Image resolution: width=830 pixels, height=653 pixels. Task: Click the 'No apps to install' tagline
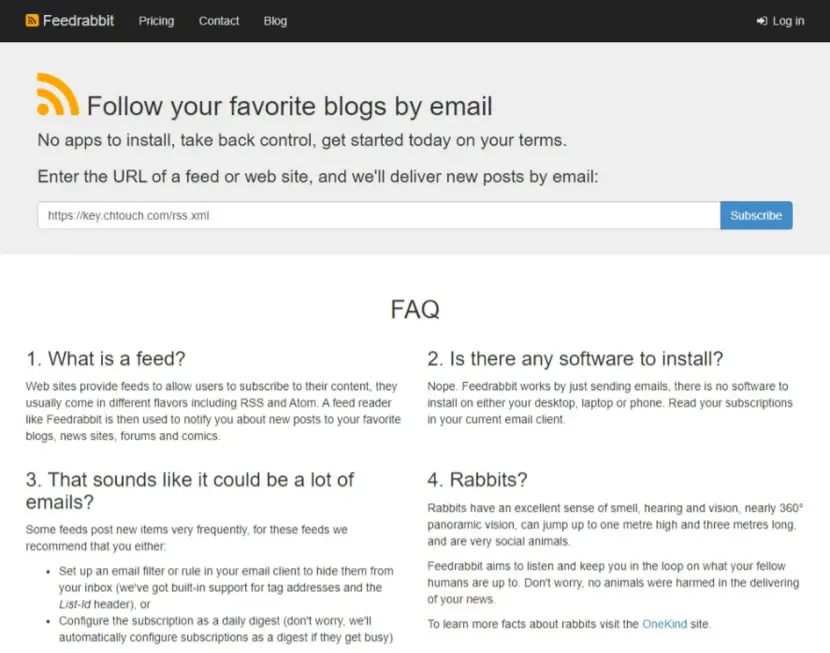(302, 140)
